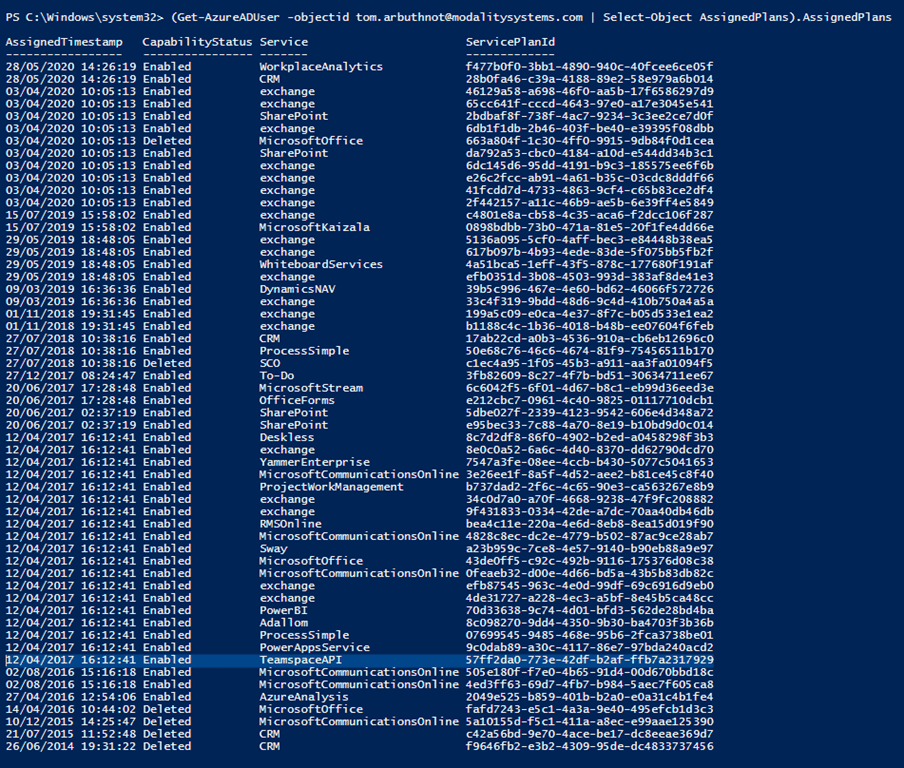Viewport: 904px width, 768px height.
Task: Click the YammerEnterprise service entry
Action: pos(314,462)
